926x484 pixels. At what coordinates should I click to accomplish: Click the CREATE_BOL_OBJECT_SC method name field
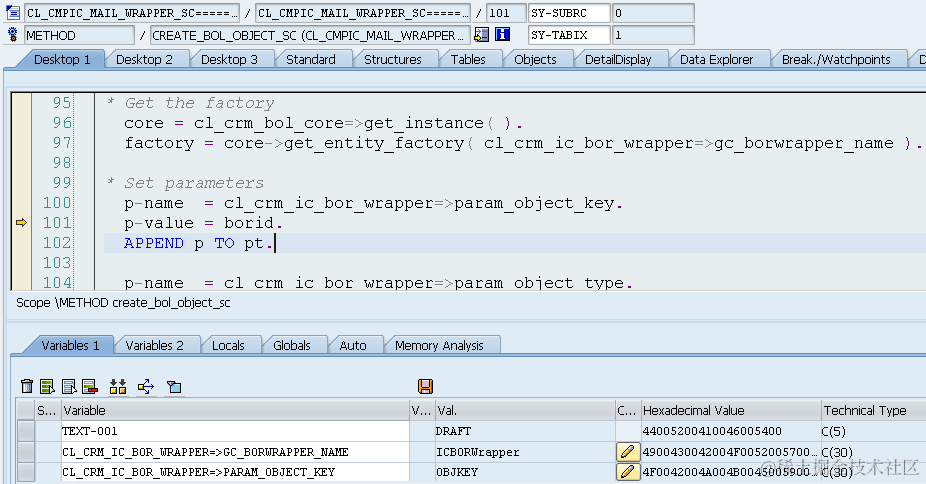(310, 35)
